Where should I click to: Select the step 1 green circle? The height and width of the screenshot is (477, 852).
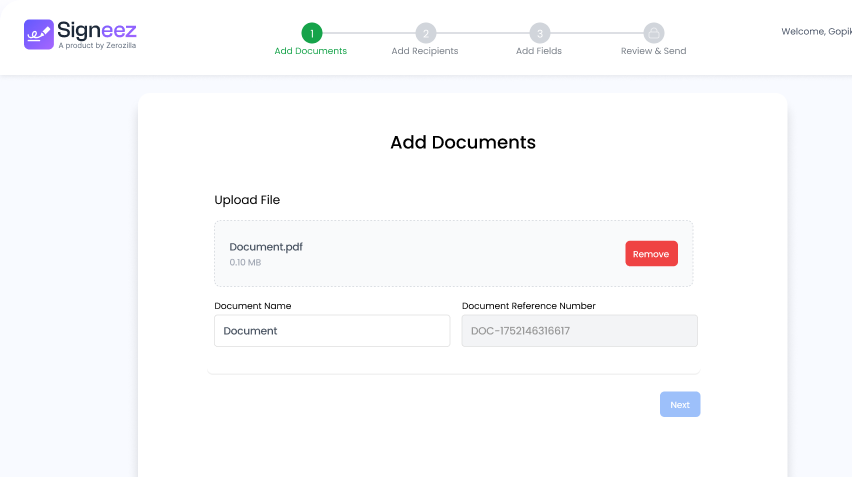click(x=311, y=33)
